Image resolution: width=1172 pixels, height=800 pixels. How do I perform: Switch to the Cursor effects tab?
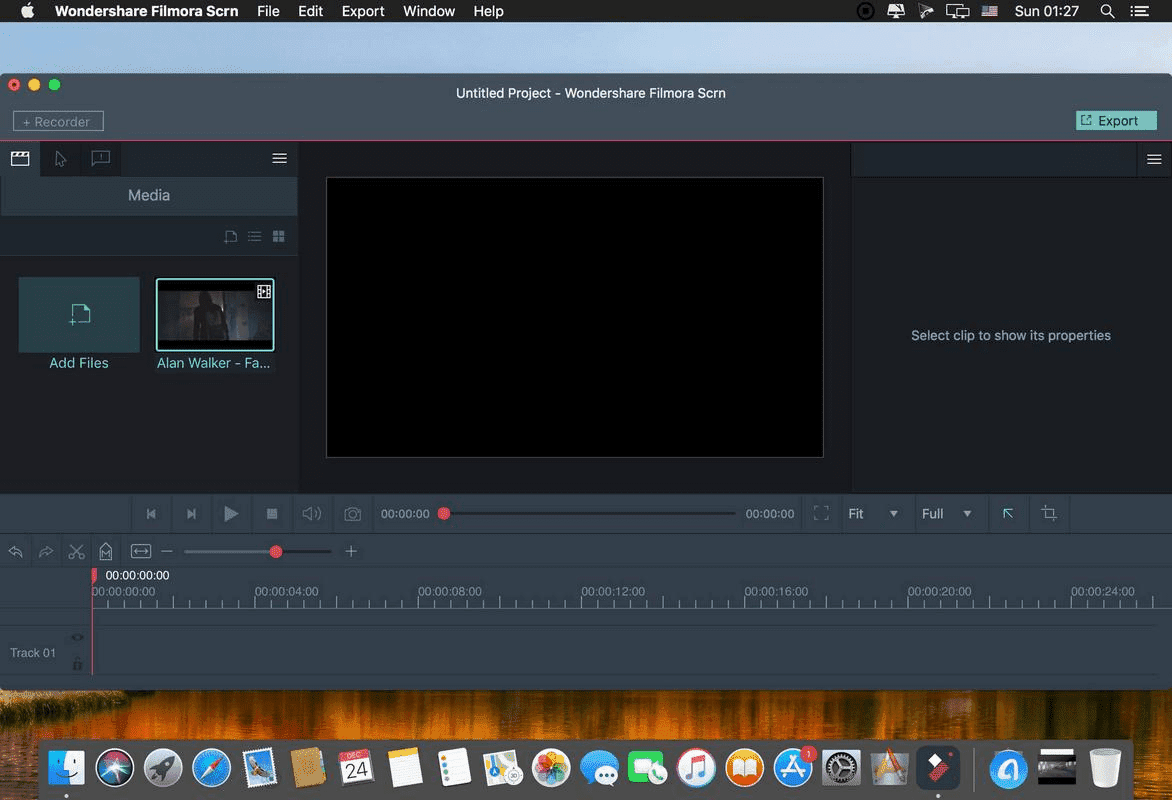click(61, 159)
